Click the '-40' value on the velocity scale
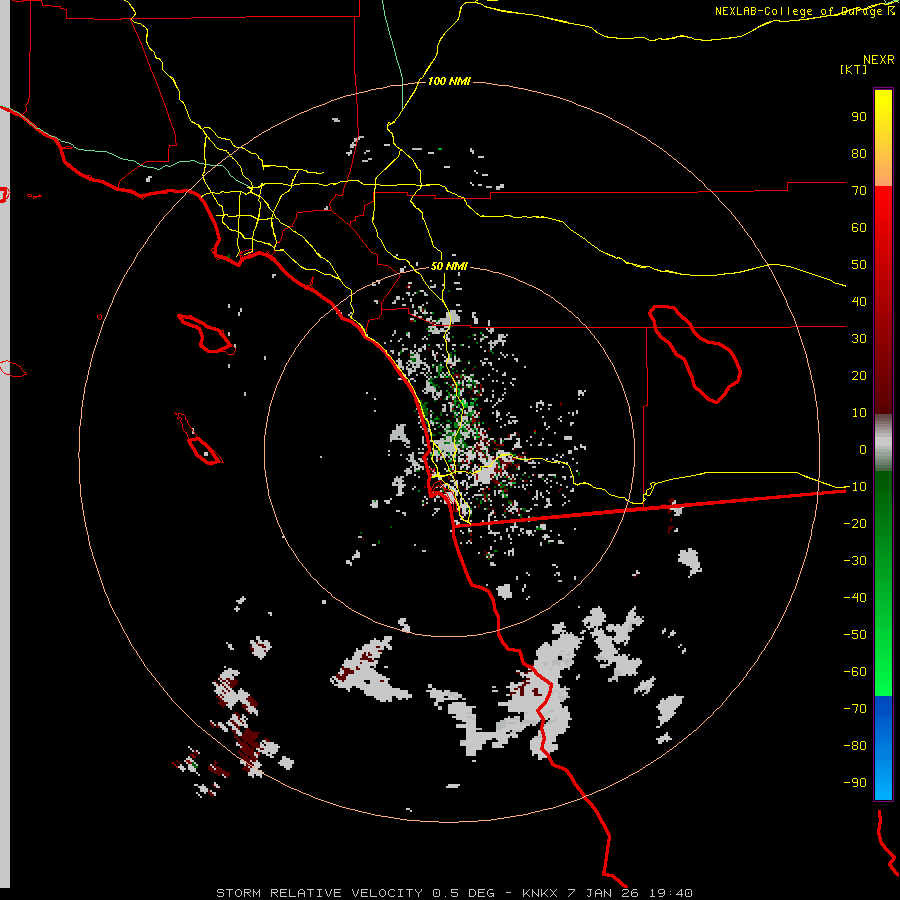The width and height of the screenshot is (900, 900). 855,598
